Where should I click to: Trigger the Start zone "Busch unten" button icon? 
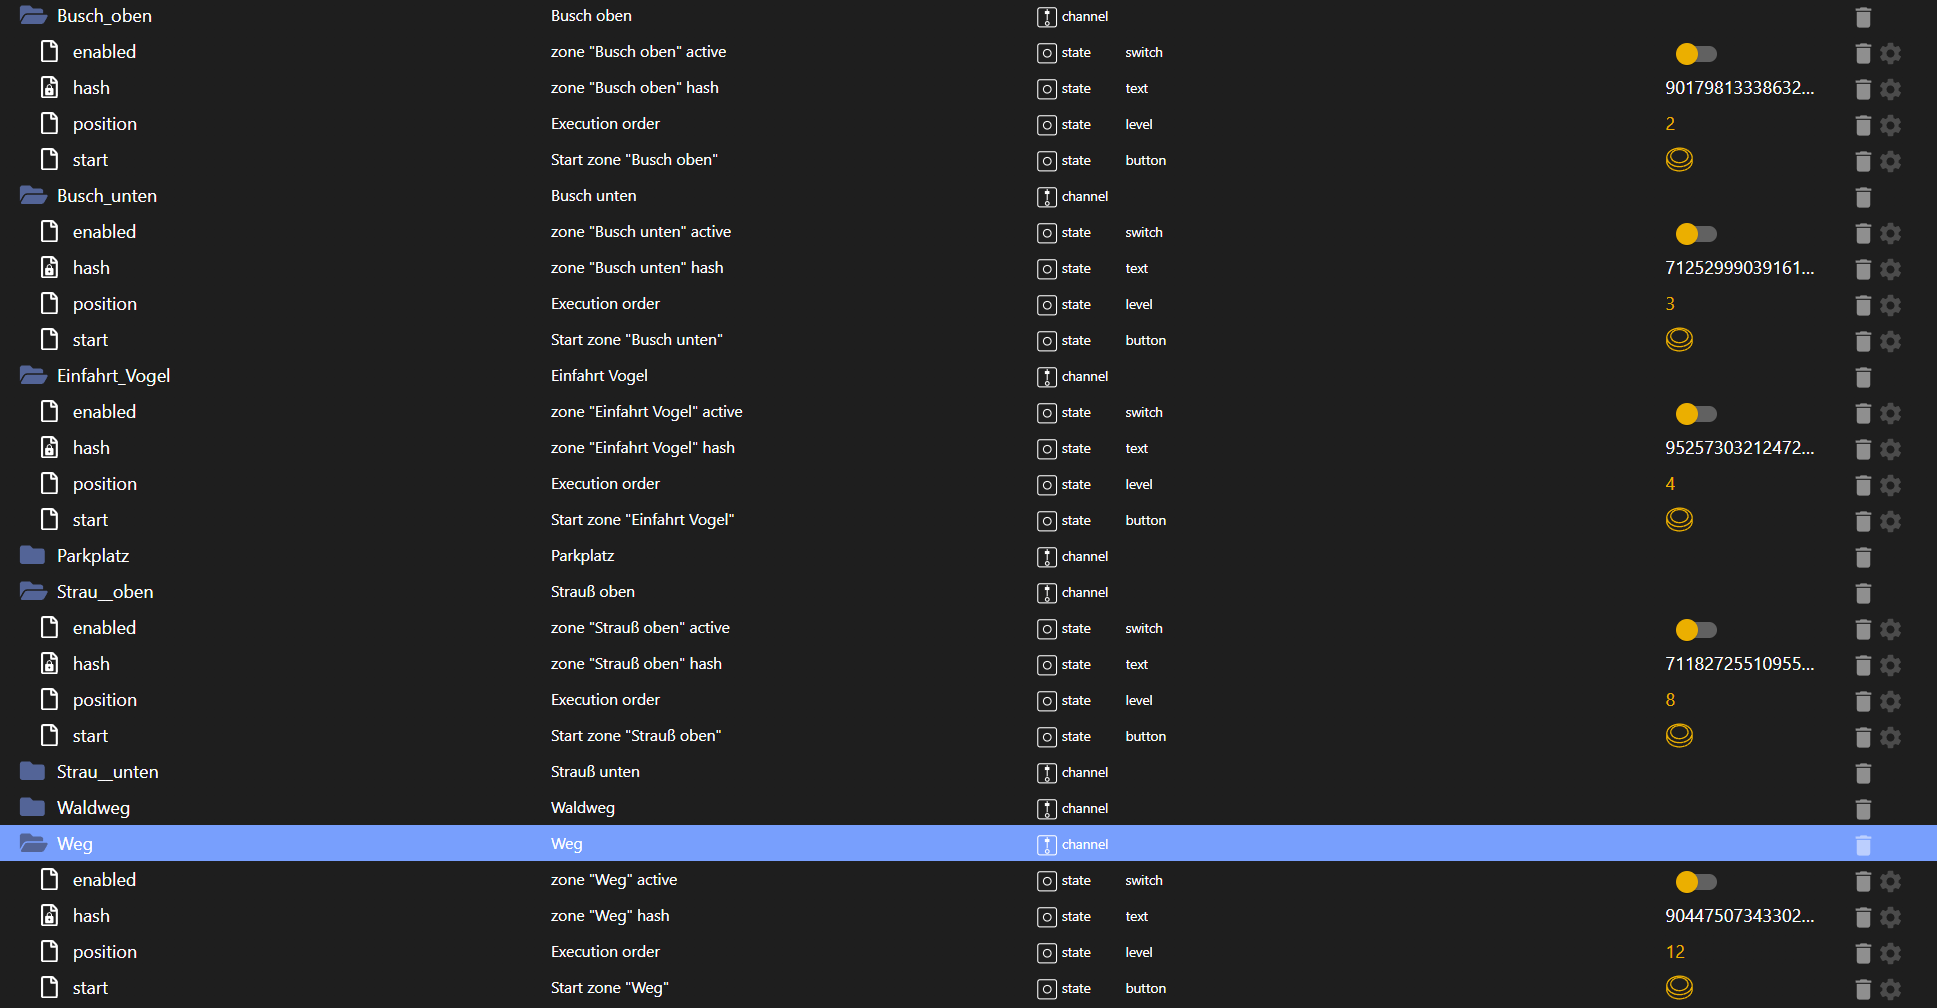click(1679, 340)
